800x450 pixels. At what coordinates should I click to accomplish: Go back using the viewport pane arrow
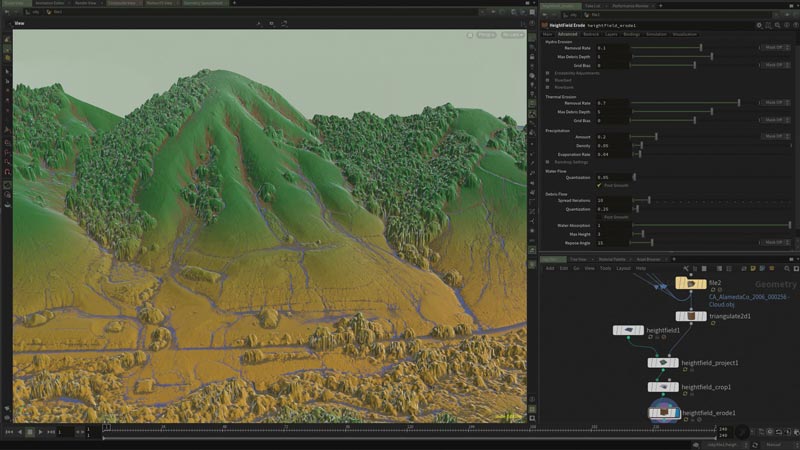[x=7, y=12]
